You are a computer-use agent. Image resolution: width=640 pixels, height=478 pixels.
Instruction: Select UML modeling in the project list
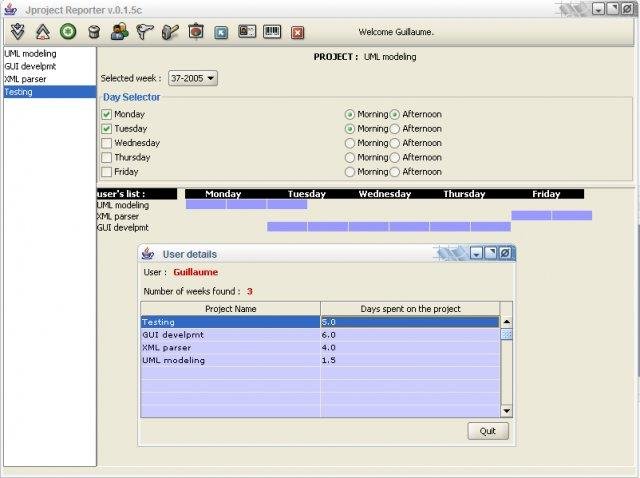tap(50, 53)
